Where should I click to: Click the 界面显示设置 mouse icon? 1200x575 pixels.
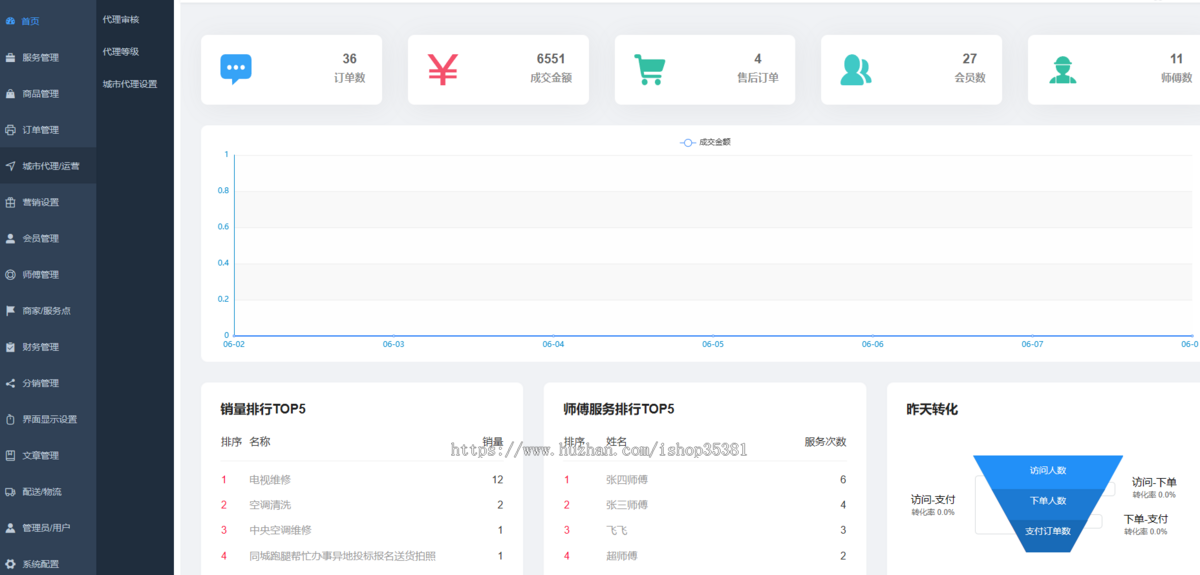point(11,419)
